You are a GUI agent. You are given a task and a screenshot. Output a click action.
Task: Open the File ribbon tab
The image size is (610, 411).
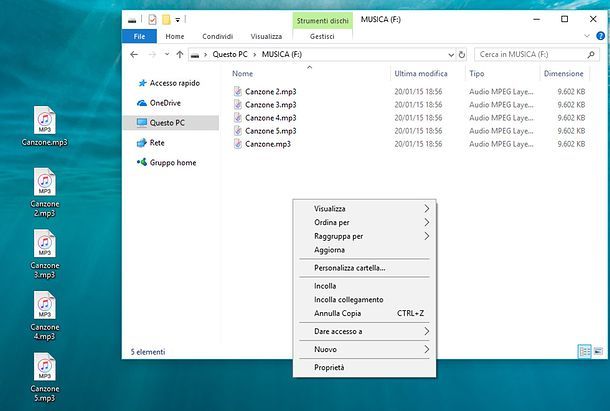(139, 36)
